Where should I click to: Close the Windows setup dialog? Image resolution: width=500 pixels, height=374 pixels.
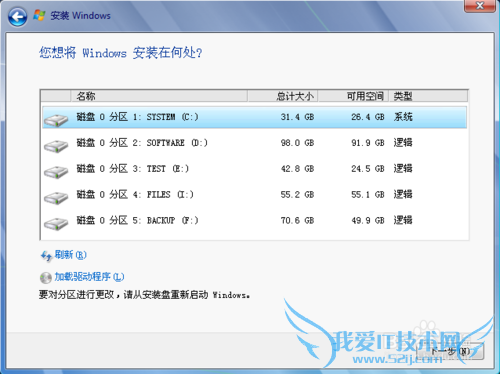pos(480,6)
